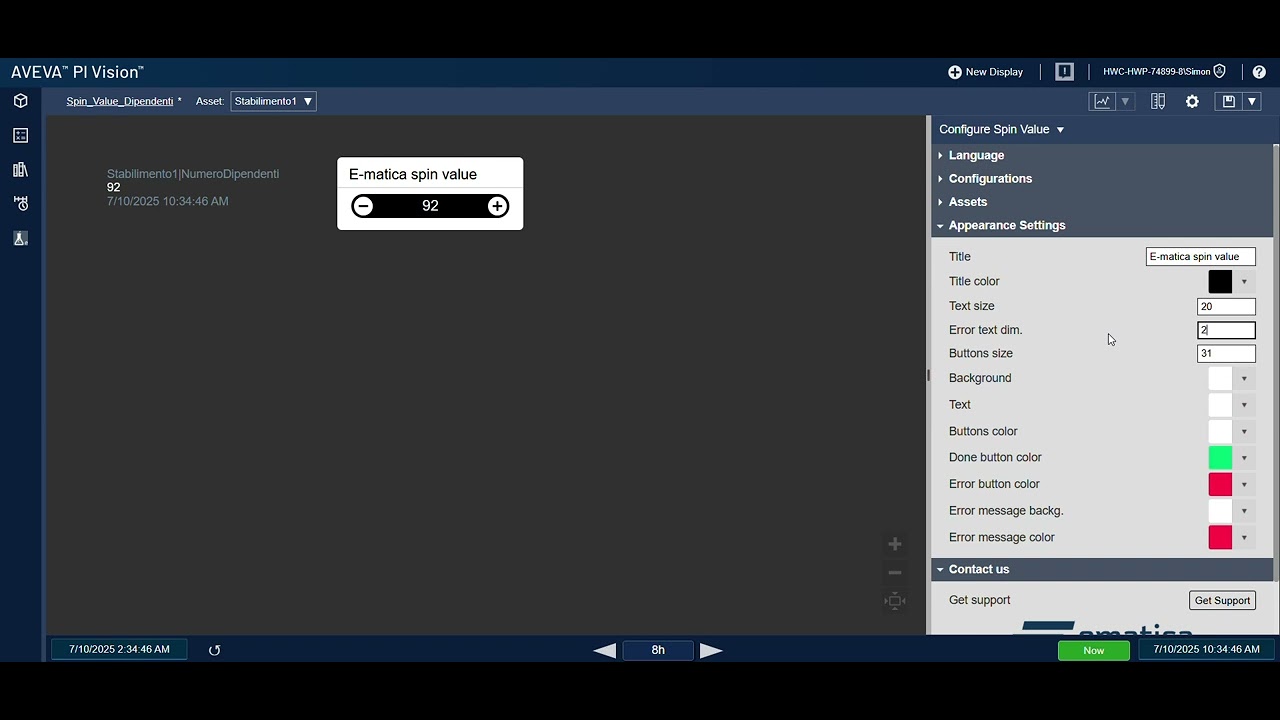1280x720 pixels.
Task: Click the Title input field
Action: click(1200, 256)
